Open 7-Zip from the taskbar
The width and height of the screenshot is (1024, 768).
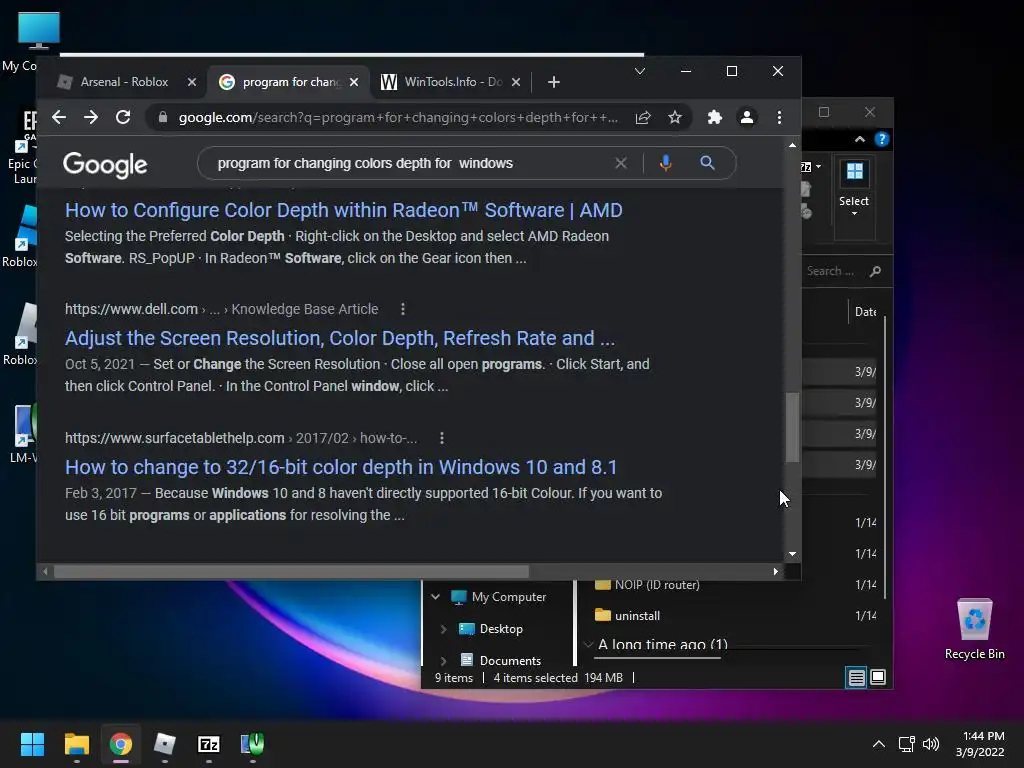tap(209, 744)
